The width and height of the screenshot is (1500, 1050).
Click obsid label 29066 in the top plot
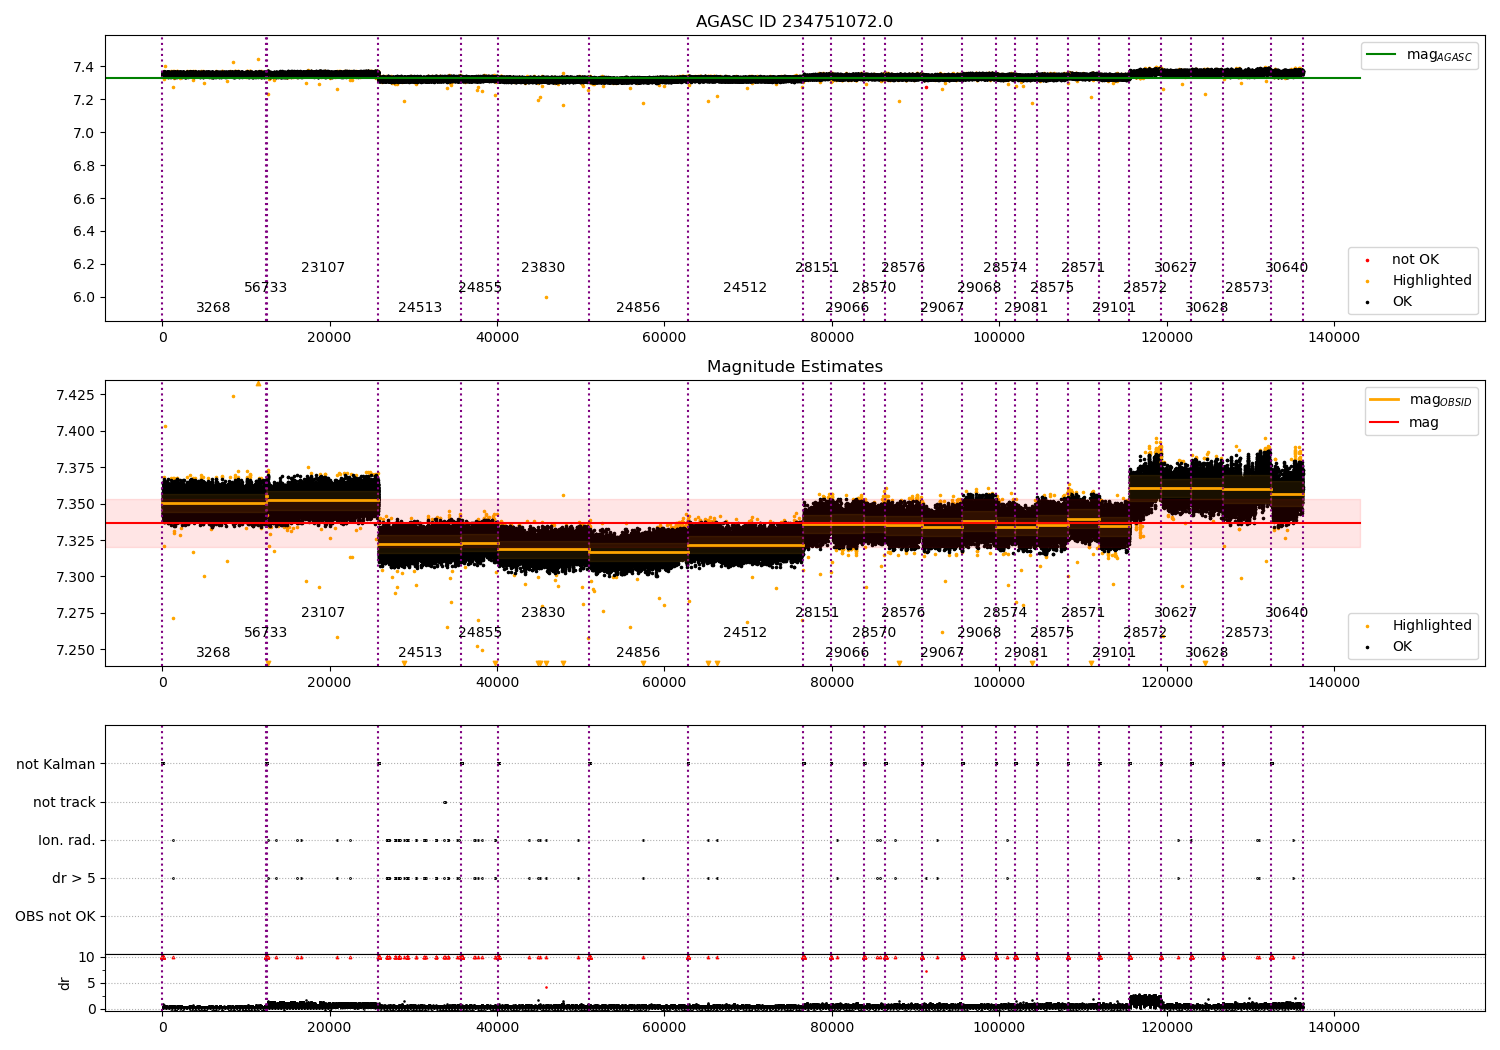[847, 308]
